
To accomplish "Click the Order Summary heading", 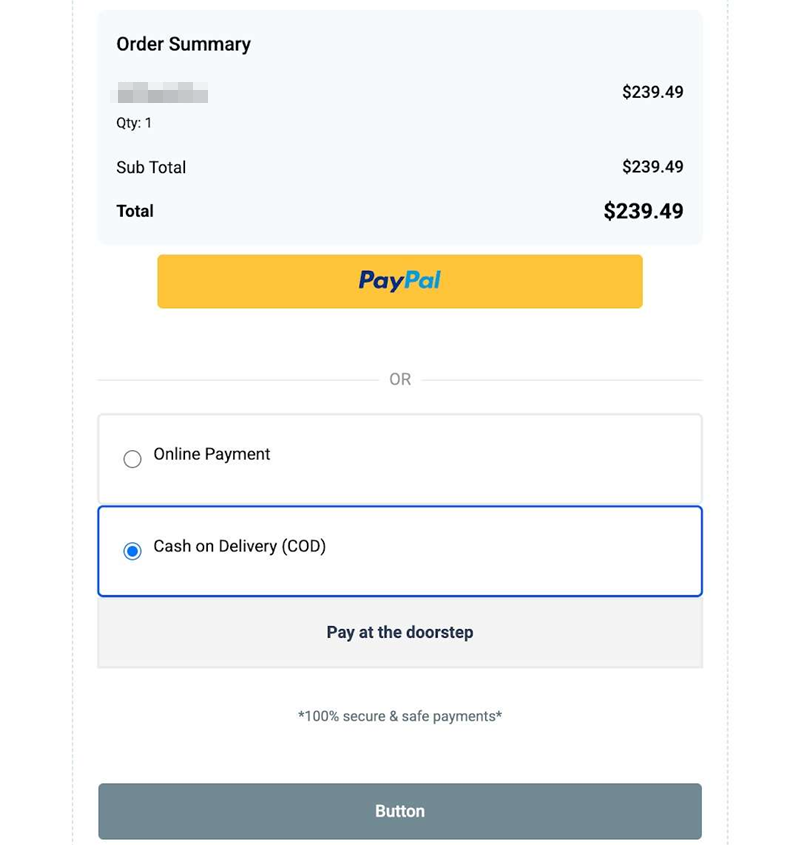I will (x=183, y=44).
